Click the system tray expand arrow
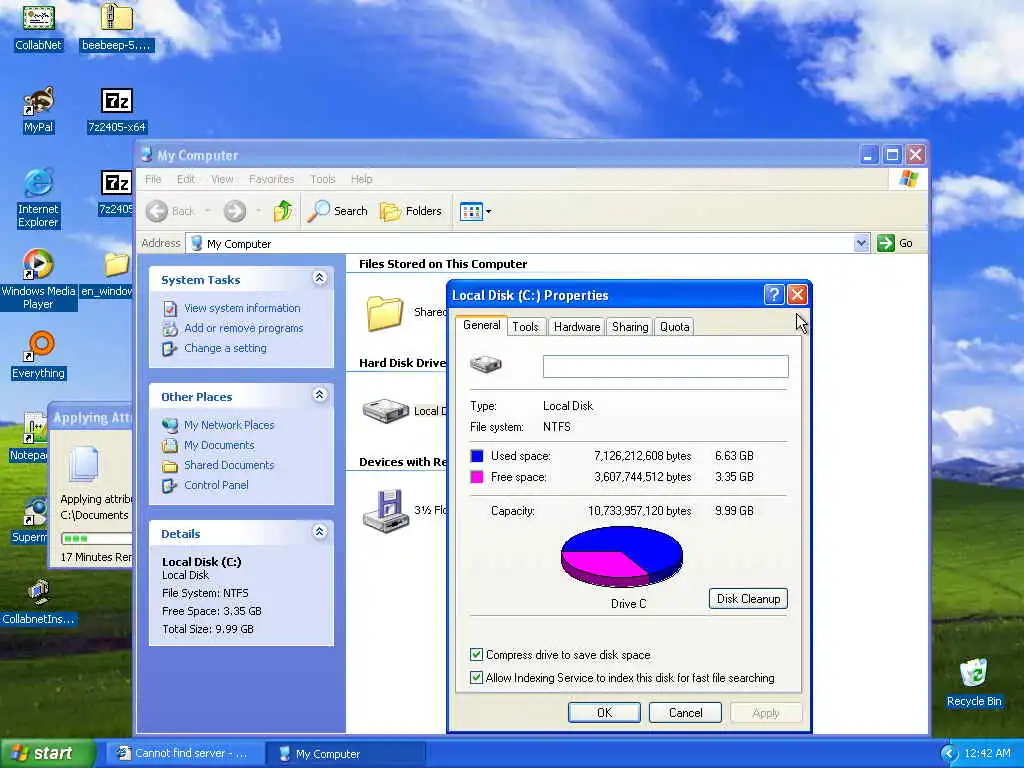 tap(949, 754)
